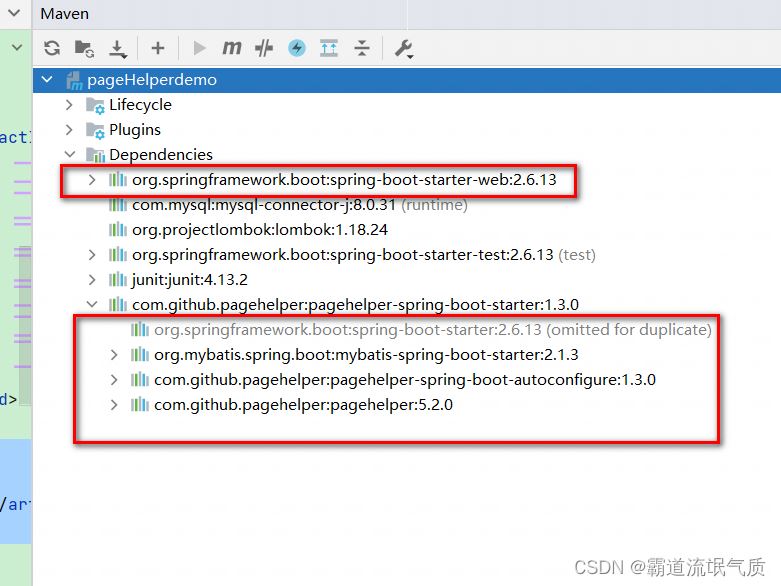
Task: Collapse all tree nodes icon
Action: (x=362, y=48)
